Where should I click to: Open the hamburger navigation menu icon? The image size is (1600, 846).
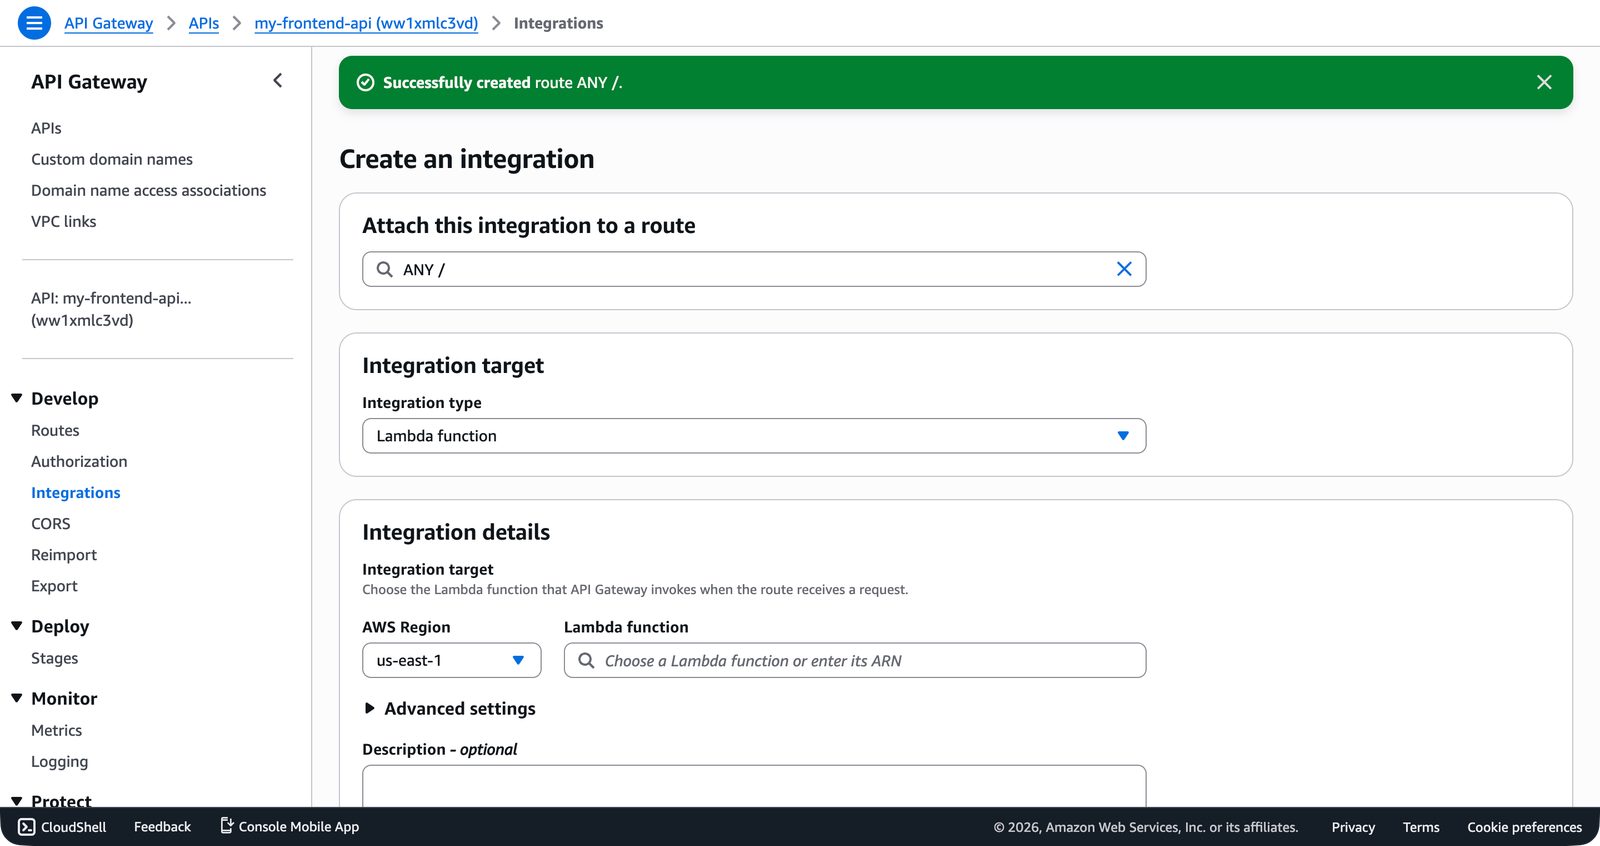[x=34, y=22]
